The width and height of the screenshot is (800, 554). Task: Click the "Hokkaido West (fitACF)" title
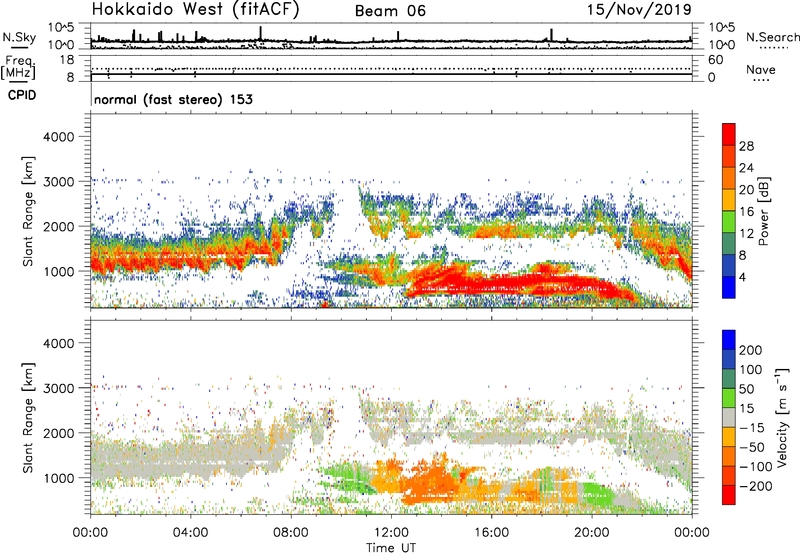click(195, 10)
